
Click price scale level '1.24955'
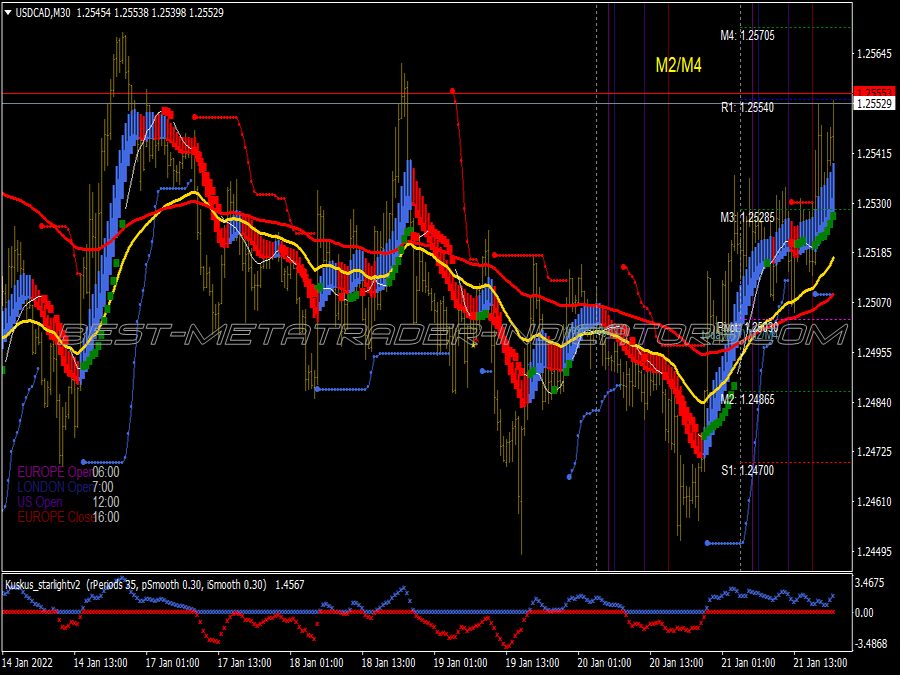[x=875, y=352]
